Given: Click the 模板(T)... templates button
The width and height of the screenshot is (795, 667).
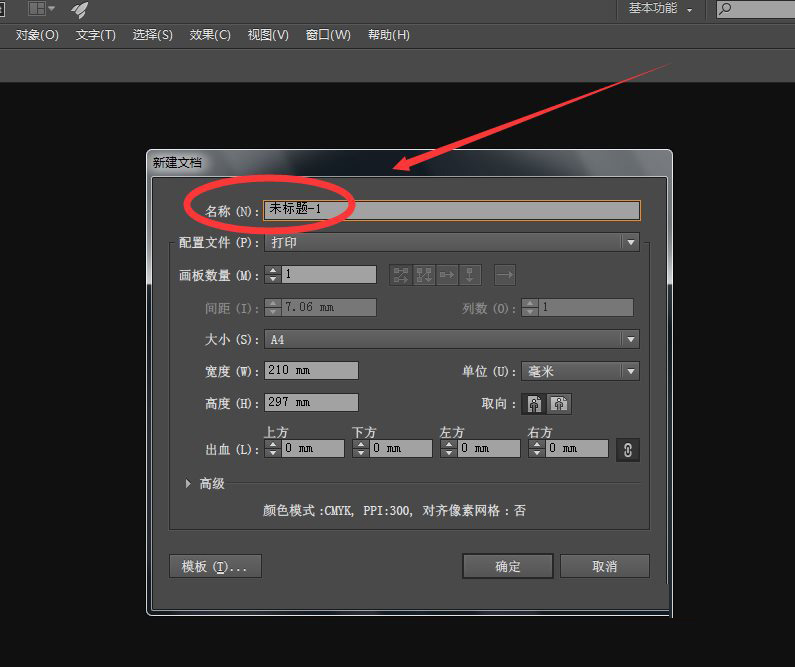Looking at the screenshot, I should pyautogui.click(x=215, y=566).
